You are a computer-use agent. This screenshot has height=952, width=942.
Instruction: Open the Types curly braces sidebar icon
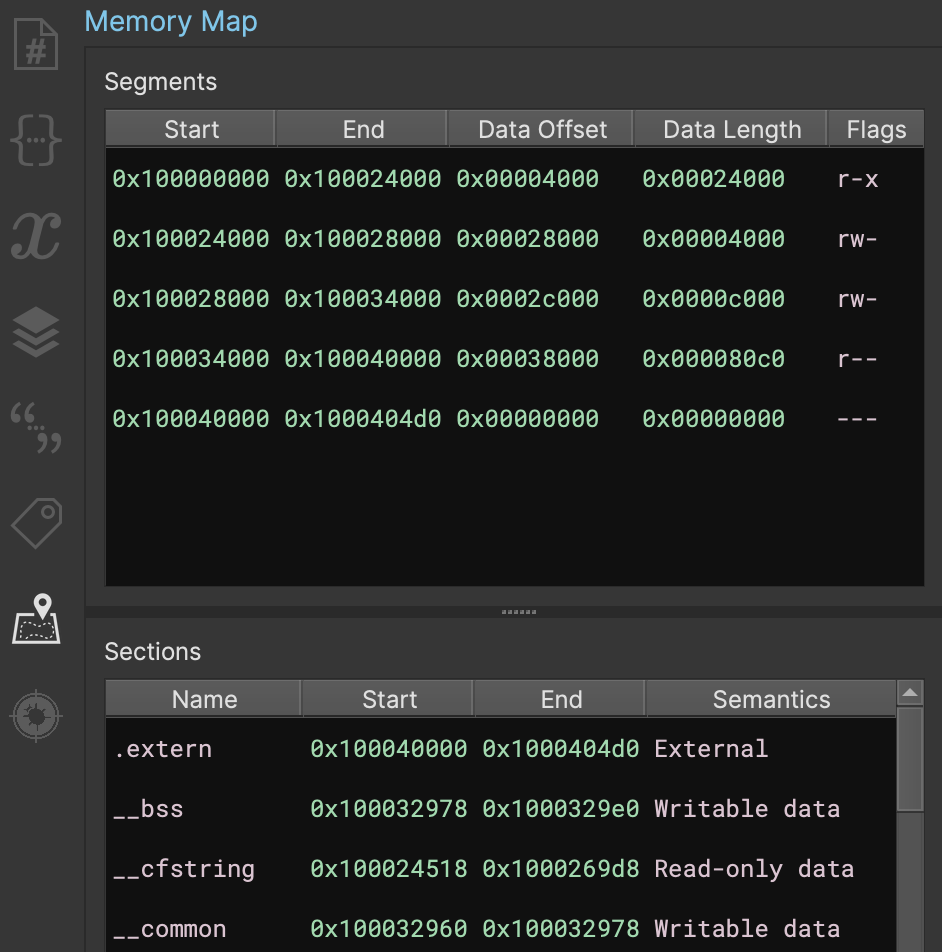click(x=36, y=140)
